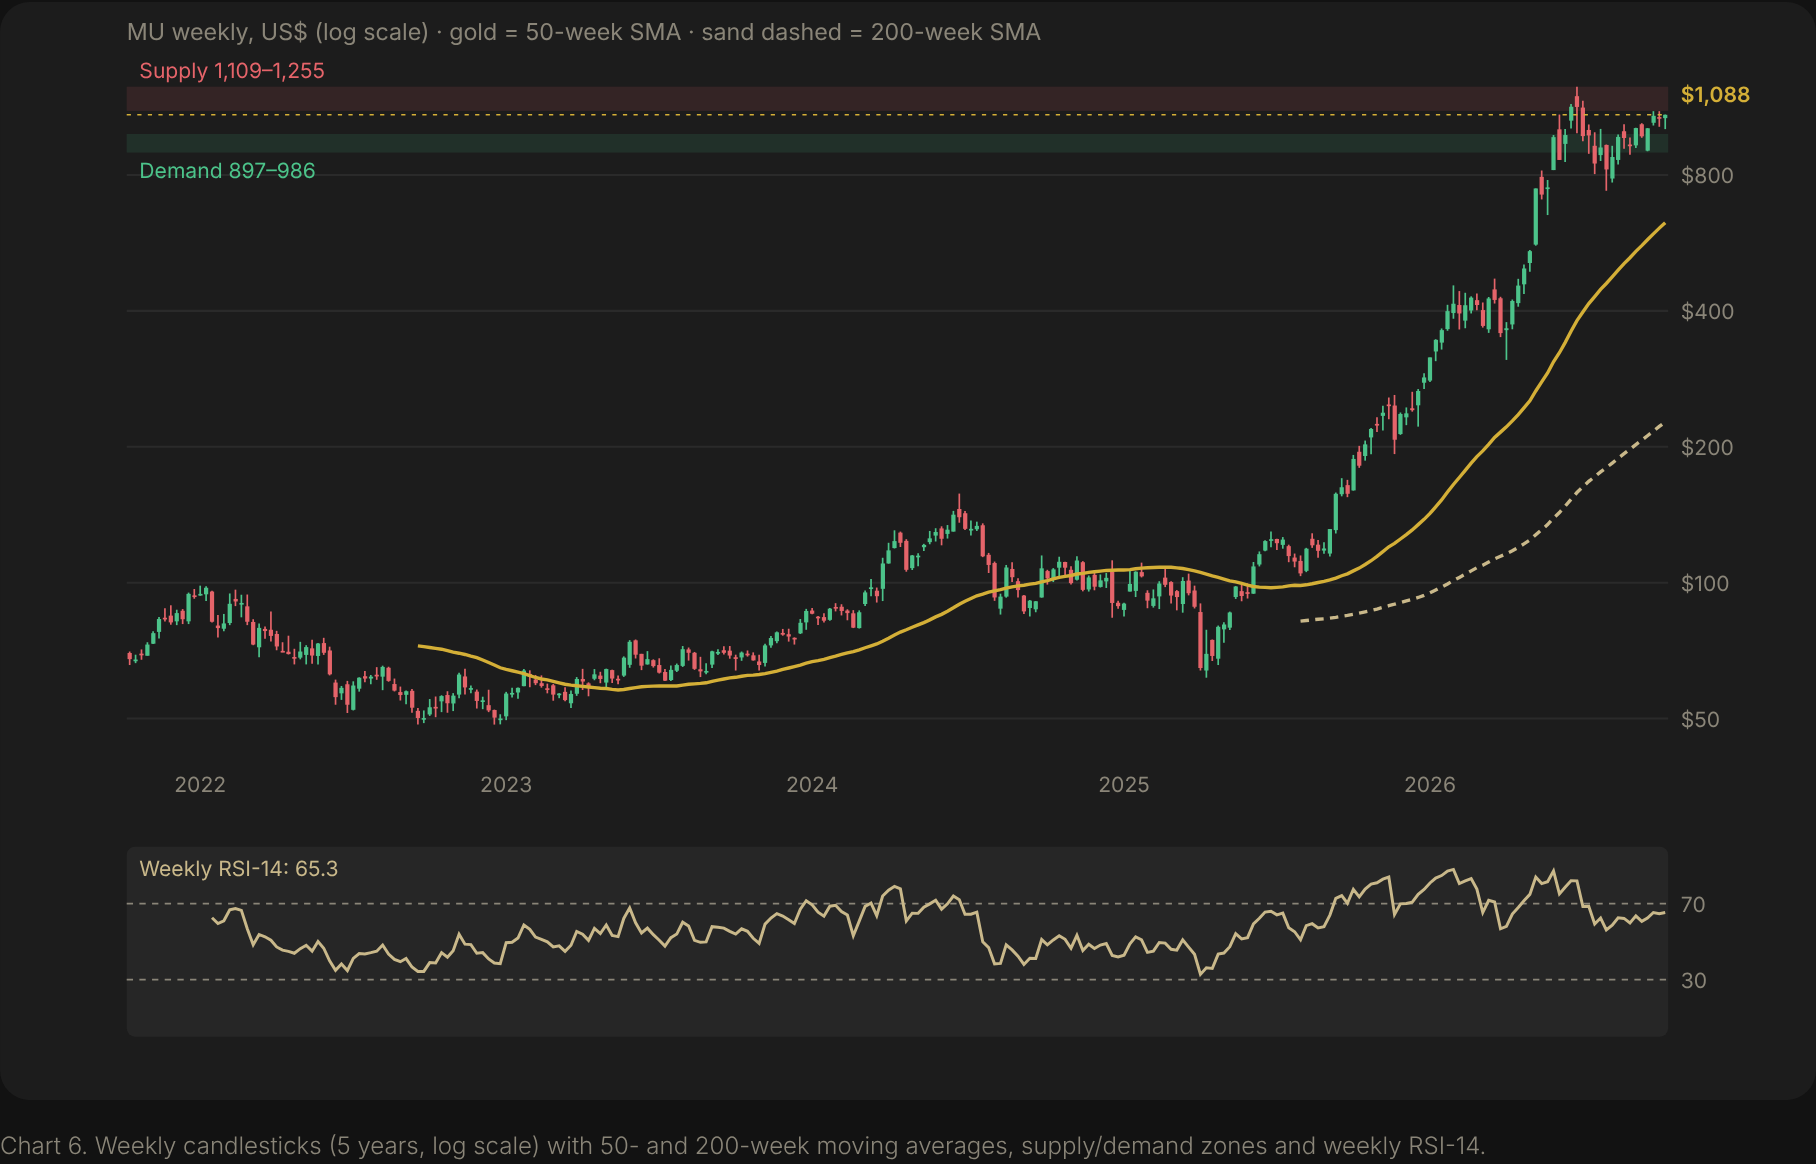Click the current price label '$1,088'
The image size is (1816, 1164).
tap(1715, 95)
